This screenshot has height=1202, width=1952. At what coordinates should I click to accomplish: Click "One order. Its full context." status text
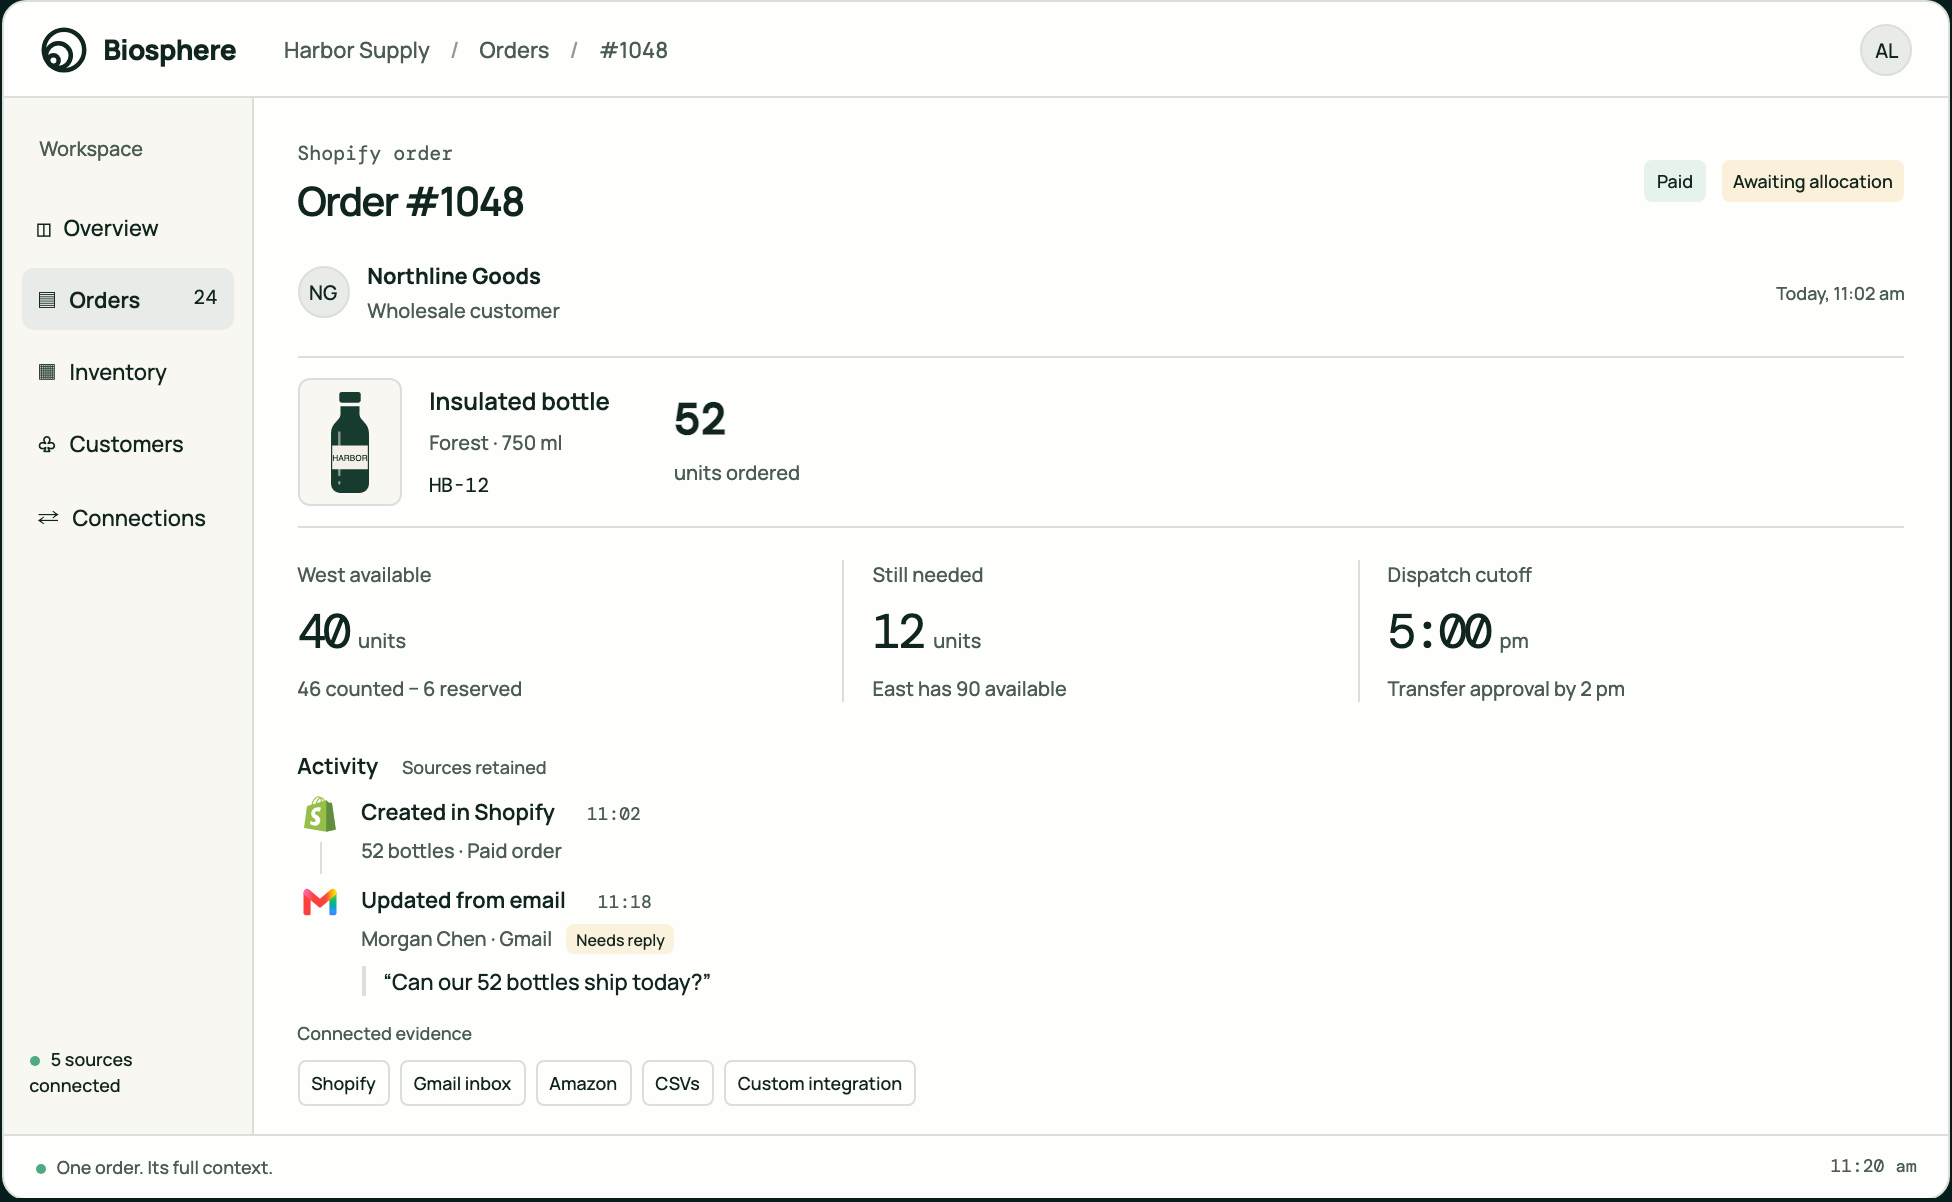coord(165,1168)
